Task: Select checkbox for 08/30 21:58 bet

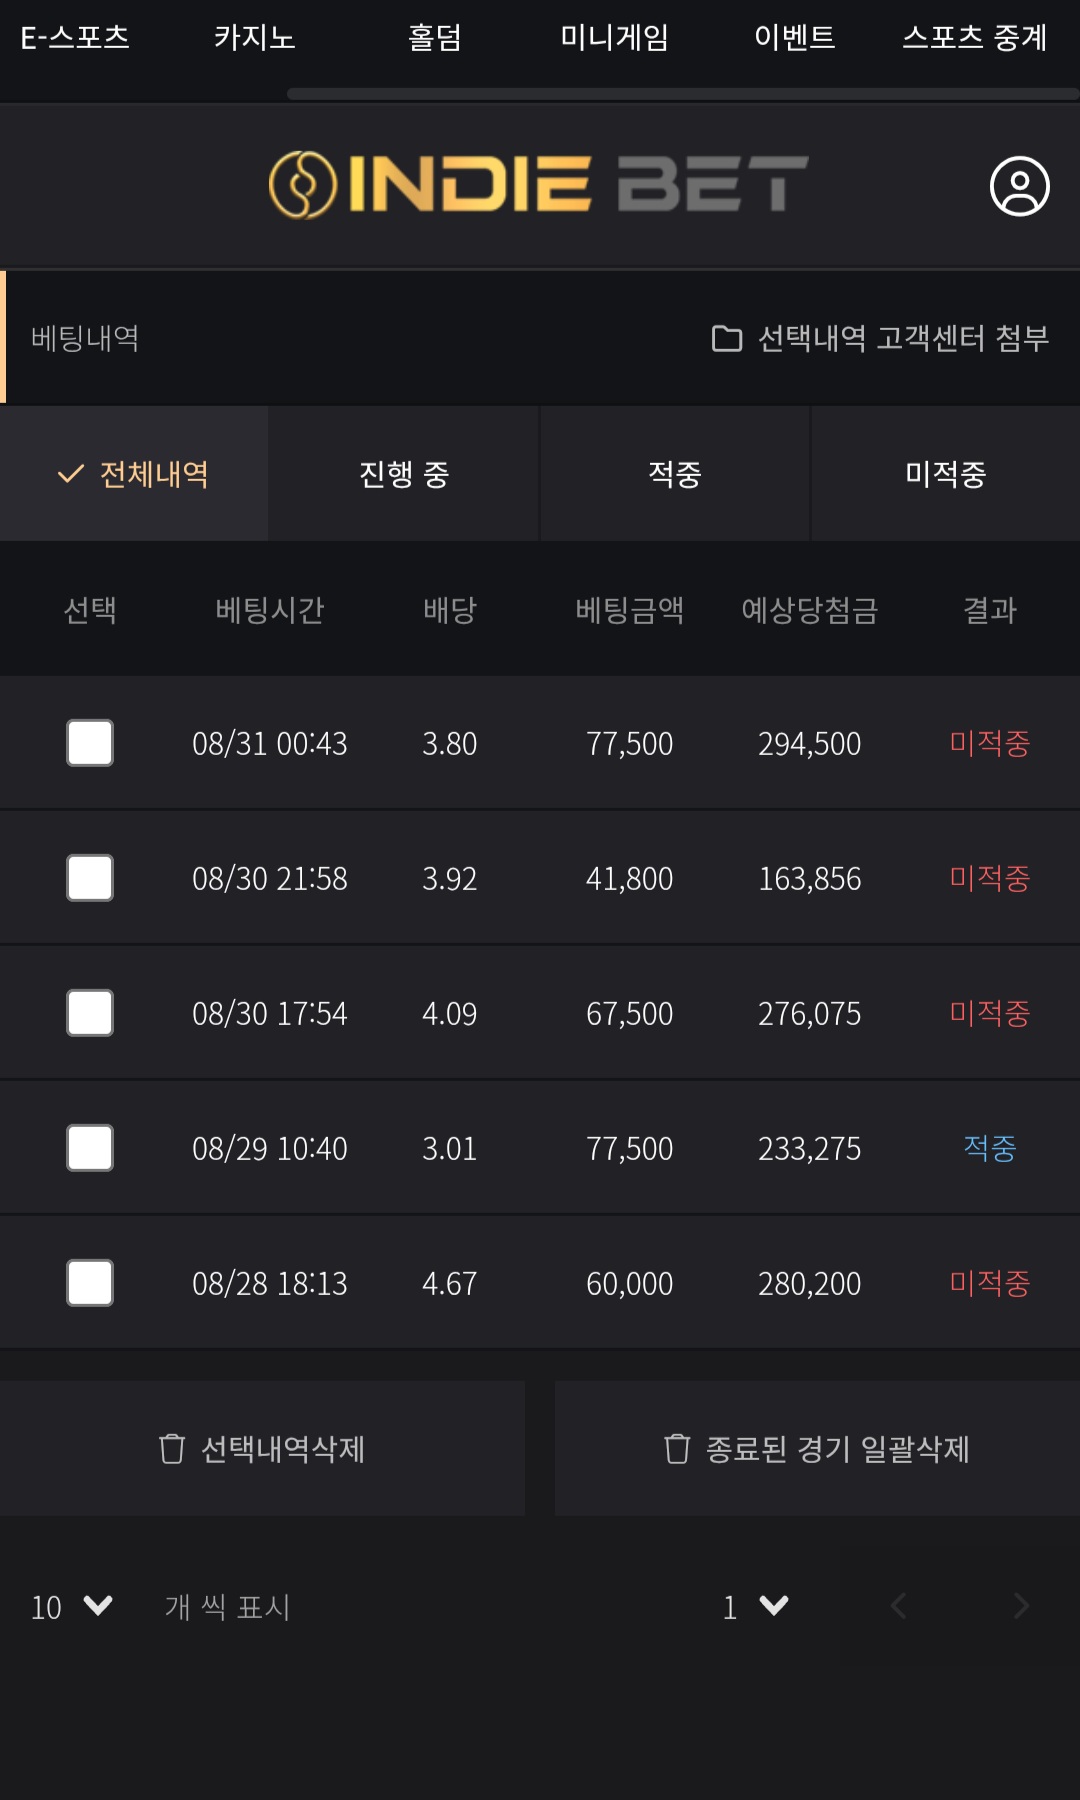Action: (x=90, y=878)
